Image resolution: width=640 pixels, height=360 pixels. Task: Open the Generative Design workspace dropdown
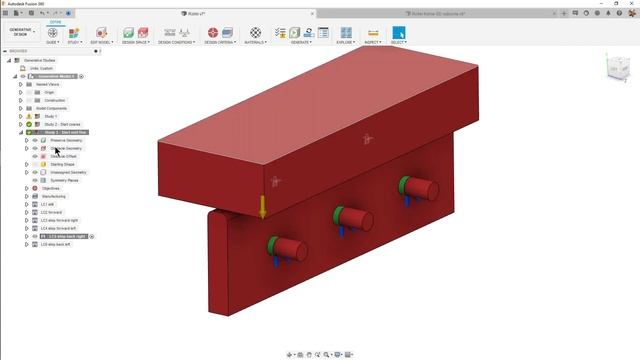(21, 32)
